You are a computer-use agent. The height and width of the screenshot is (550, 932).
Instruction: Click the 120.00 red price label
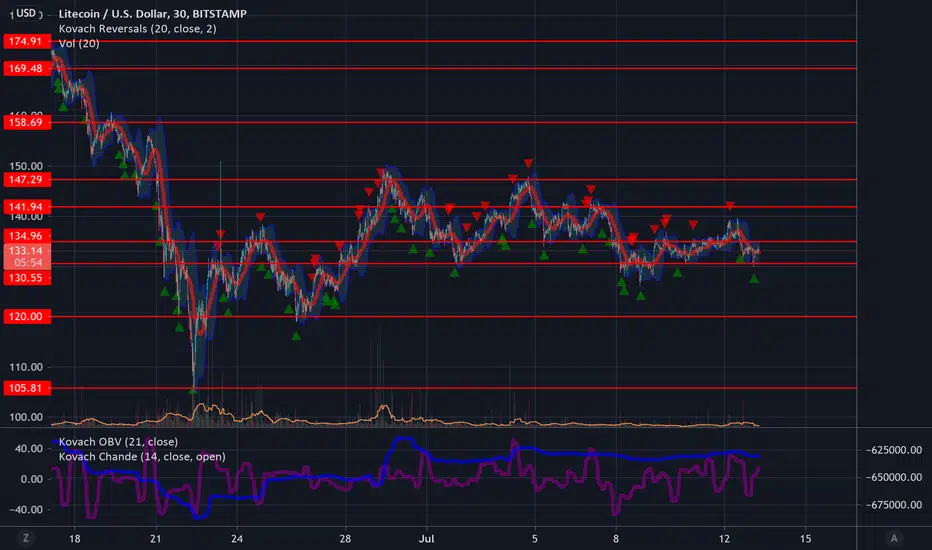(x=27, y=316)
